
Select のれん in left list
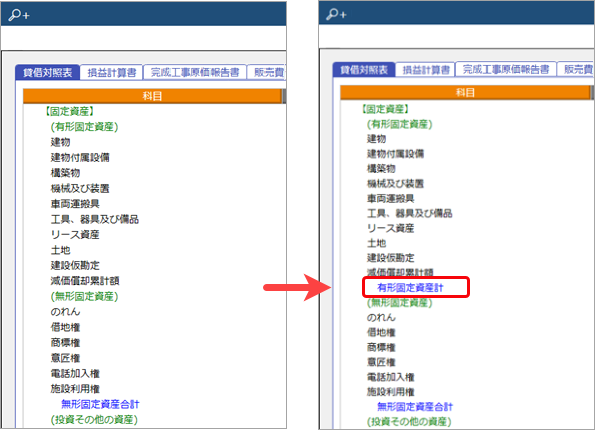(65, 312)
